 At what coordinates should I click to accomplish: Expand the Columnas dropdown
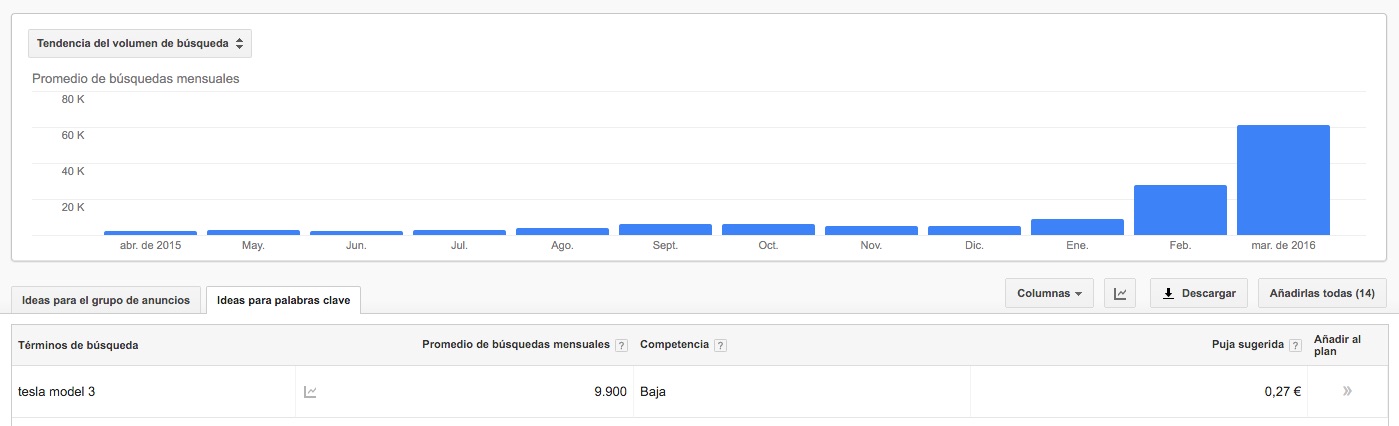(1049, 294)
